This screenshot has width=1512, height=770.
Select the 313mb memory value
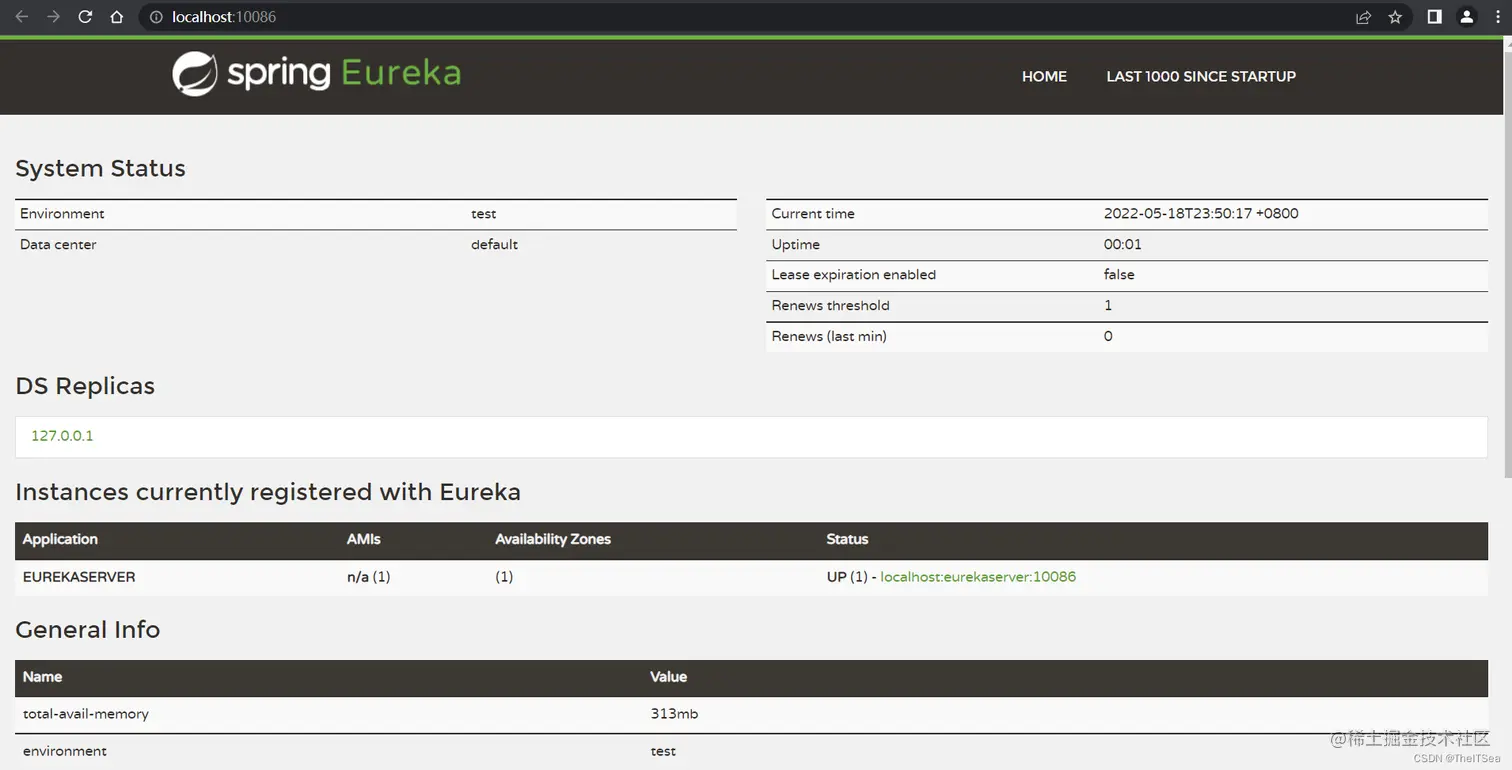[674, 714]
